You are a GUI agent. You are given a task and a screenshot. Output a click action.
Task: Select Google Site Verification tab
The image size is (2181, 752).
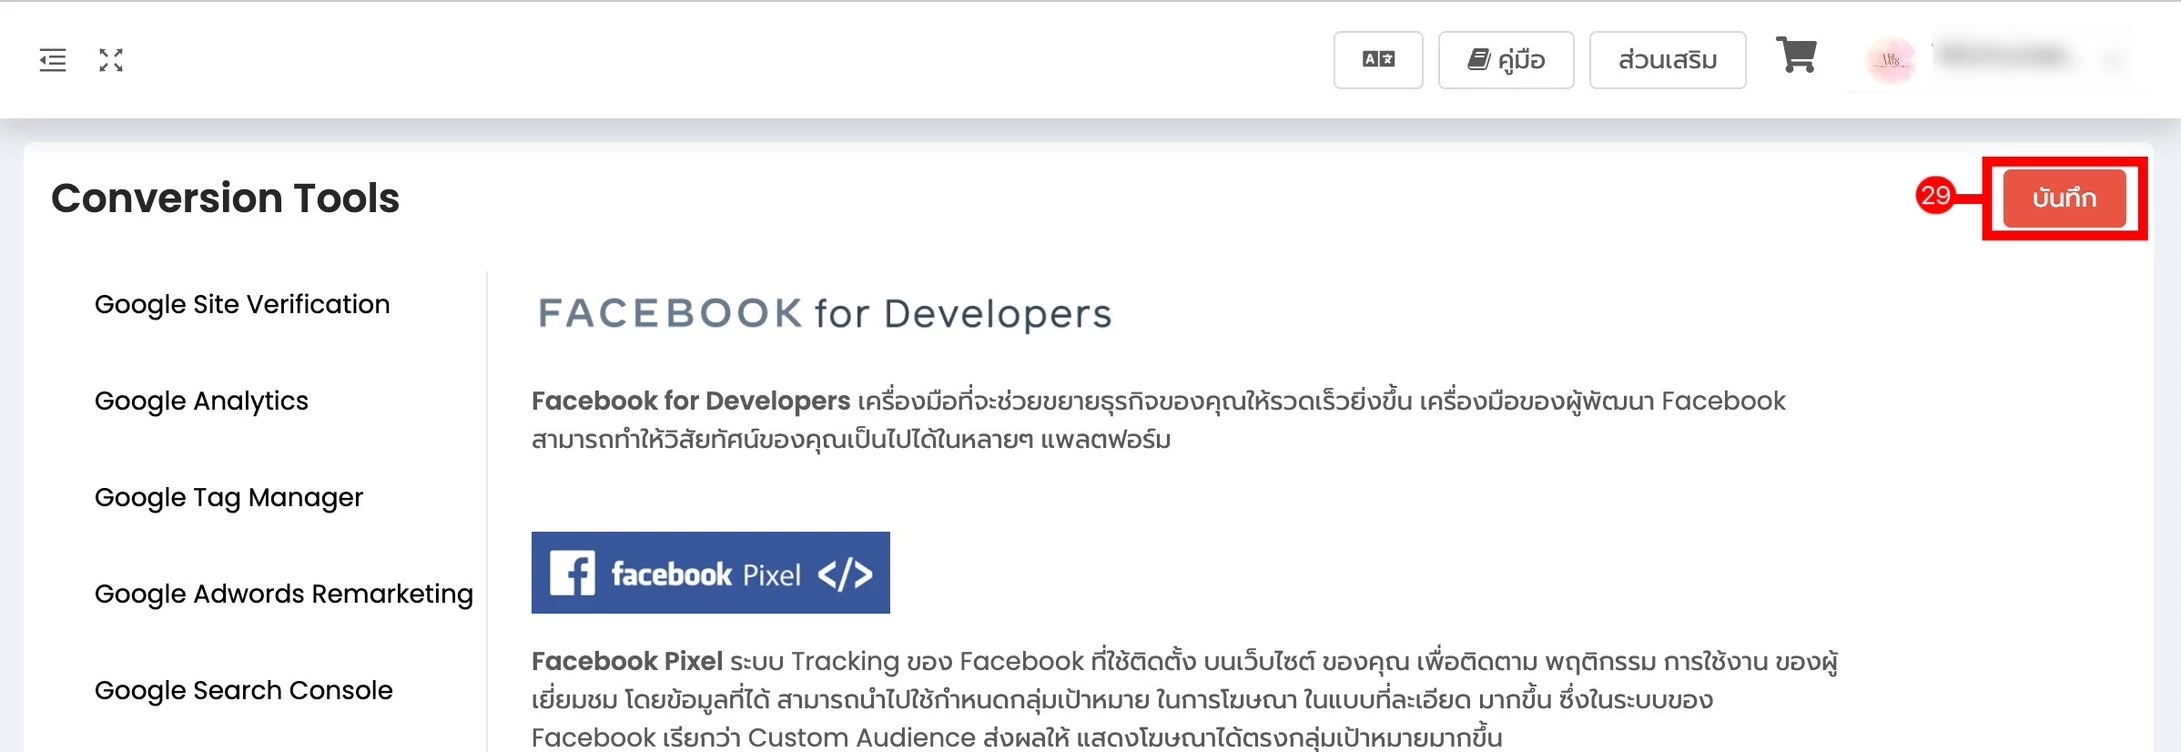coord(242,304)
